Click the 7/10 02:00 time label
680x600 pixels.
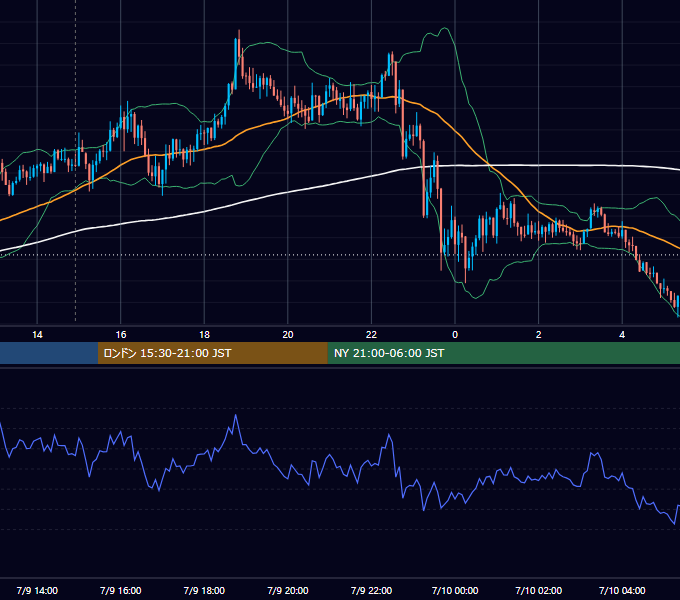click(539, 590)
